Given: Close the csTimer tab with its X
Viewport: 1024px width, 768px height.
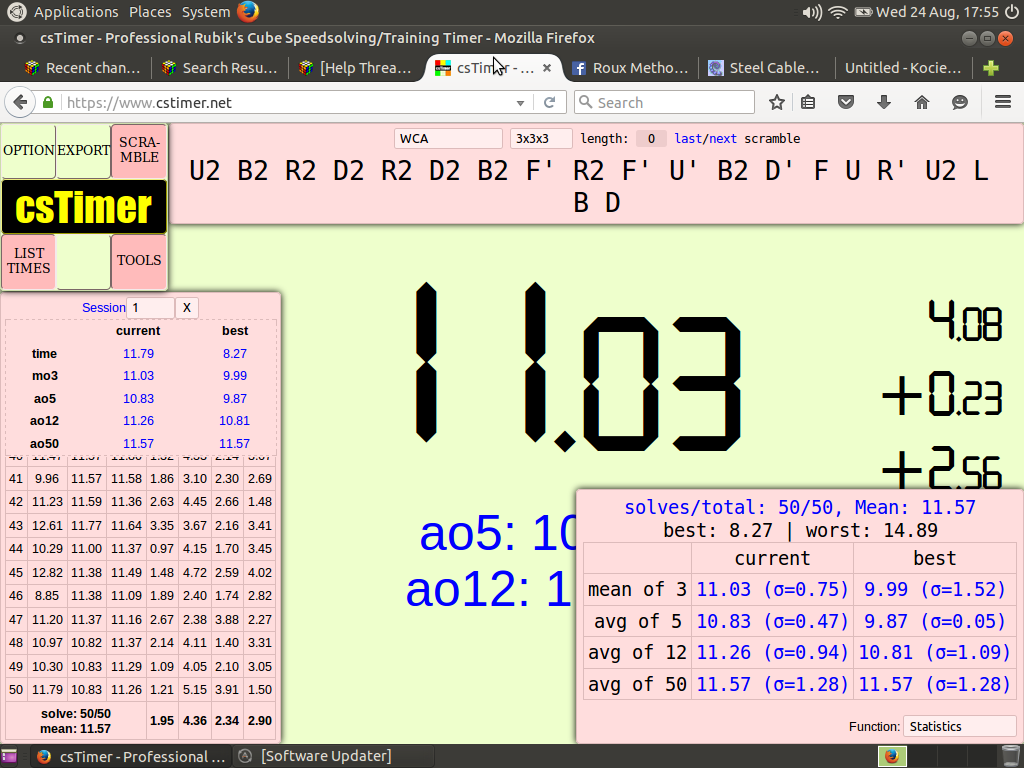Looking at the screenshot, I should point(547,68).
